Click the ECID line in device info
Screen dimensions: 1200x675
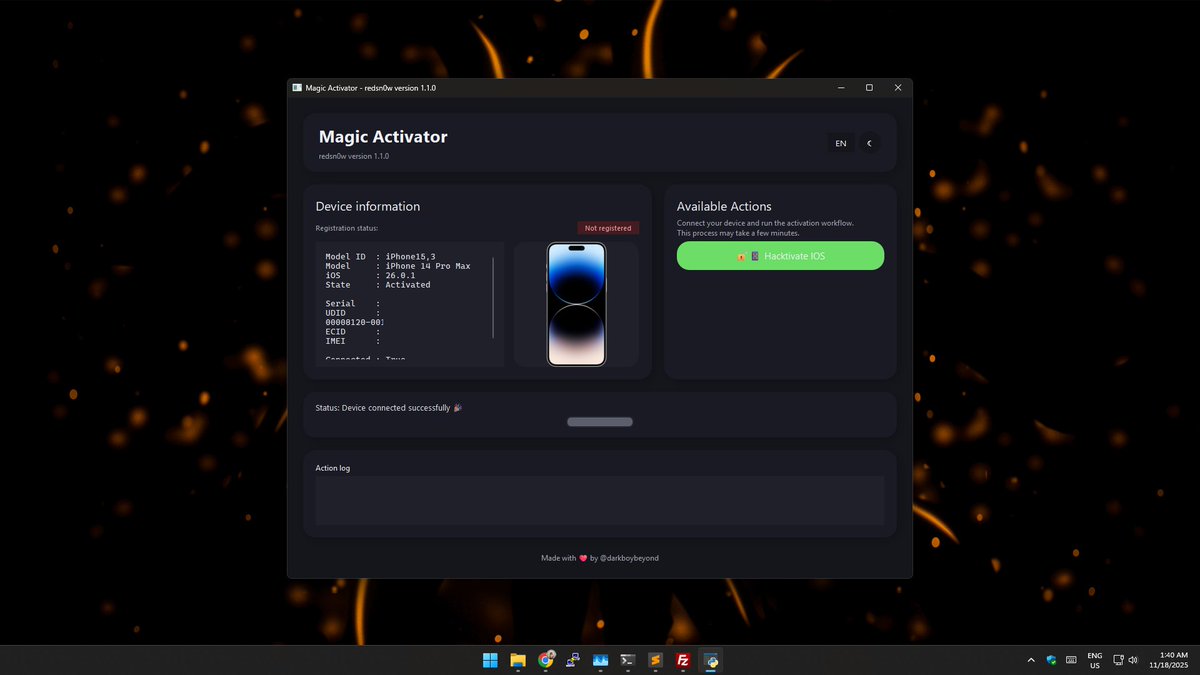(x=353, y=331)
